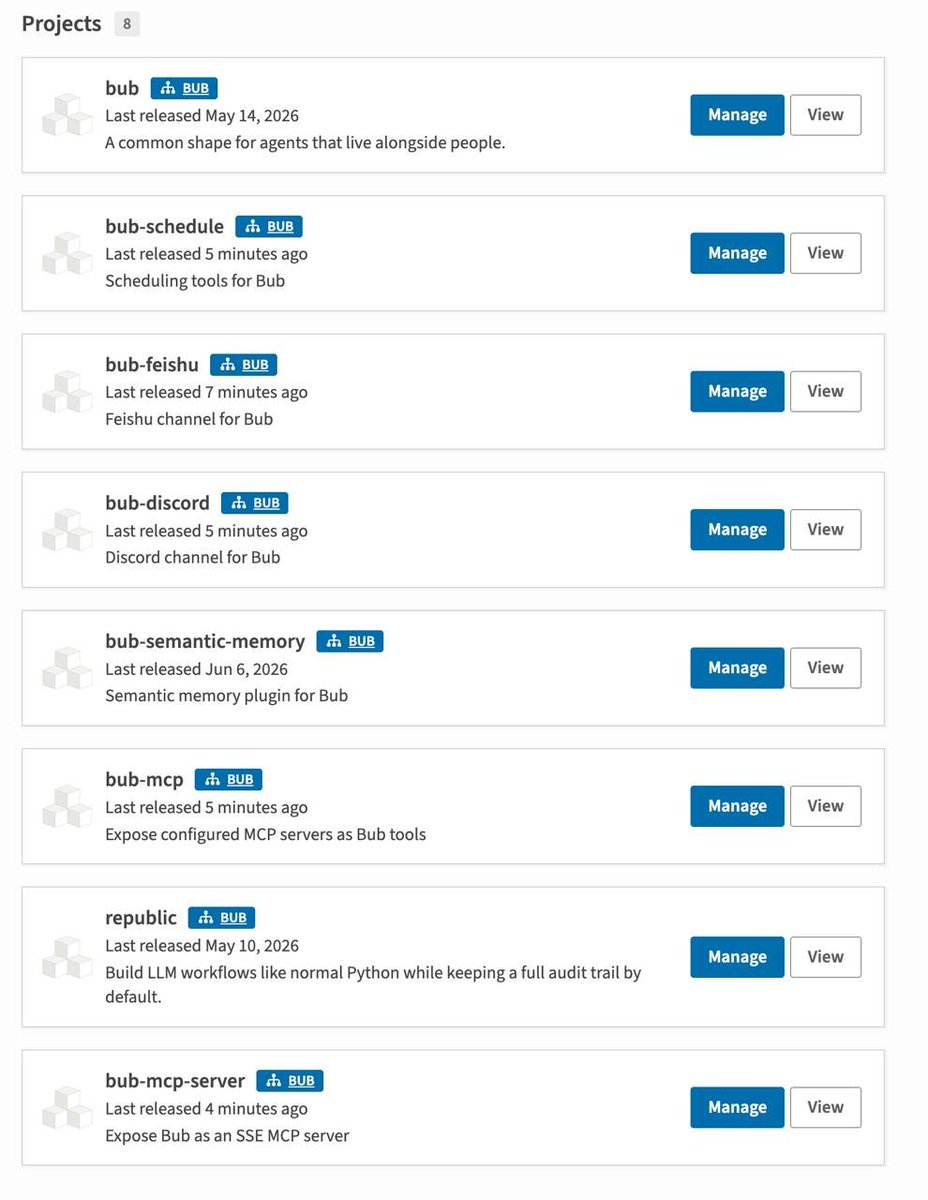The height and width of the screenshot is (1200, 928).
Task: Click the package cube icon for bub-semantic-memory
Action: click(x=67, y=668)
